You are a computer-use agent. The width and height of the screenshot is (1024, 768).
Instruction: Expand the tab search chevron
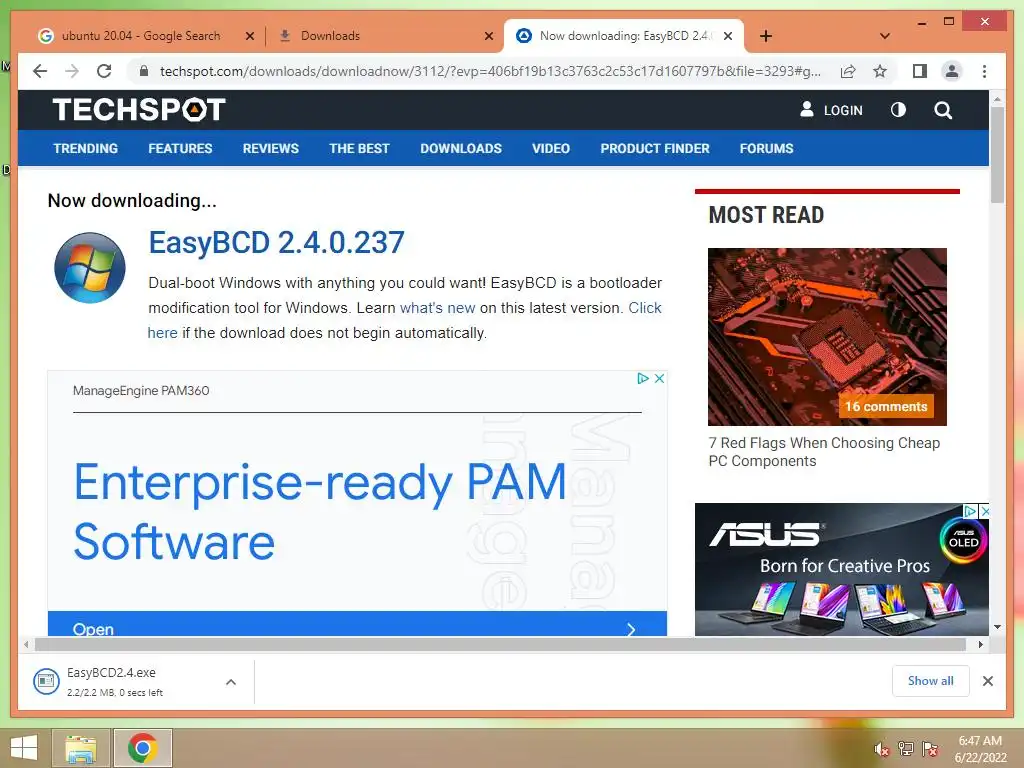point(885,36)
